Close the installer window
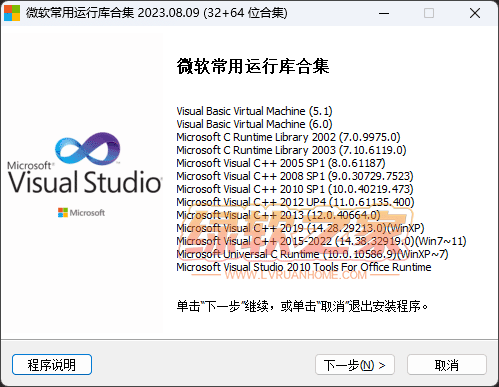Image resolution: width=499 pixels, height=387 pixels. click(x=475, y=13)
